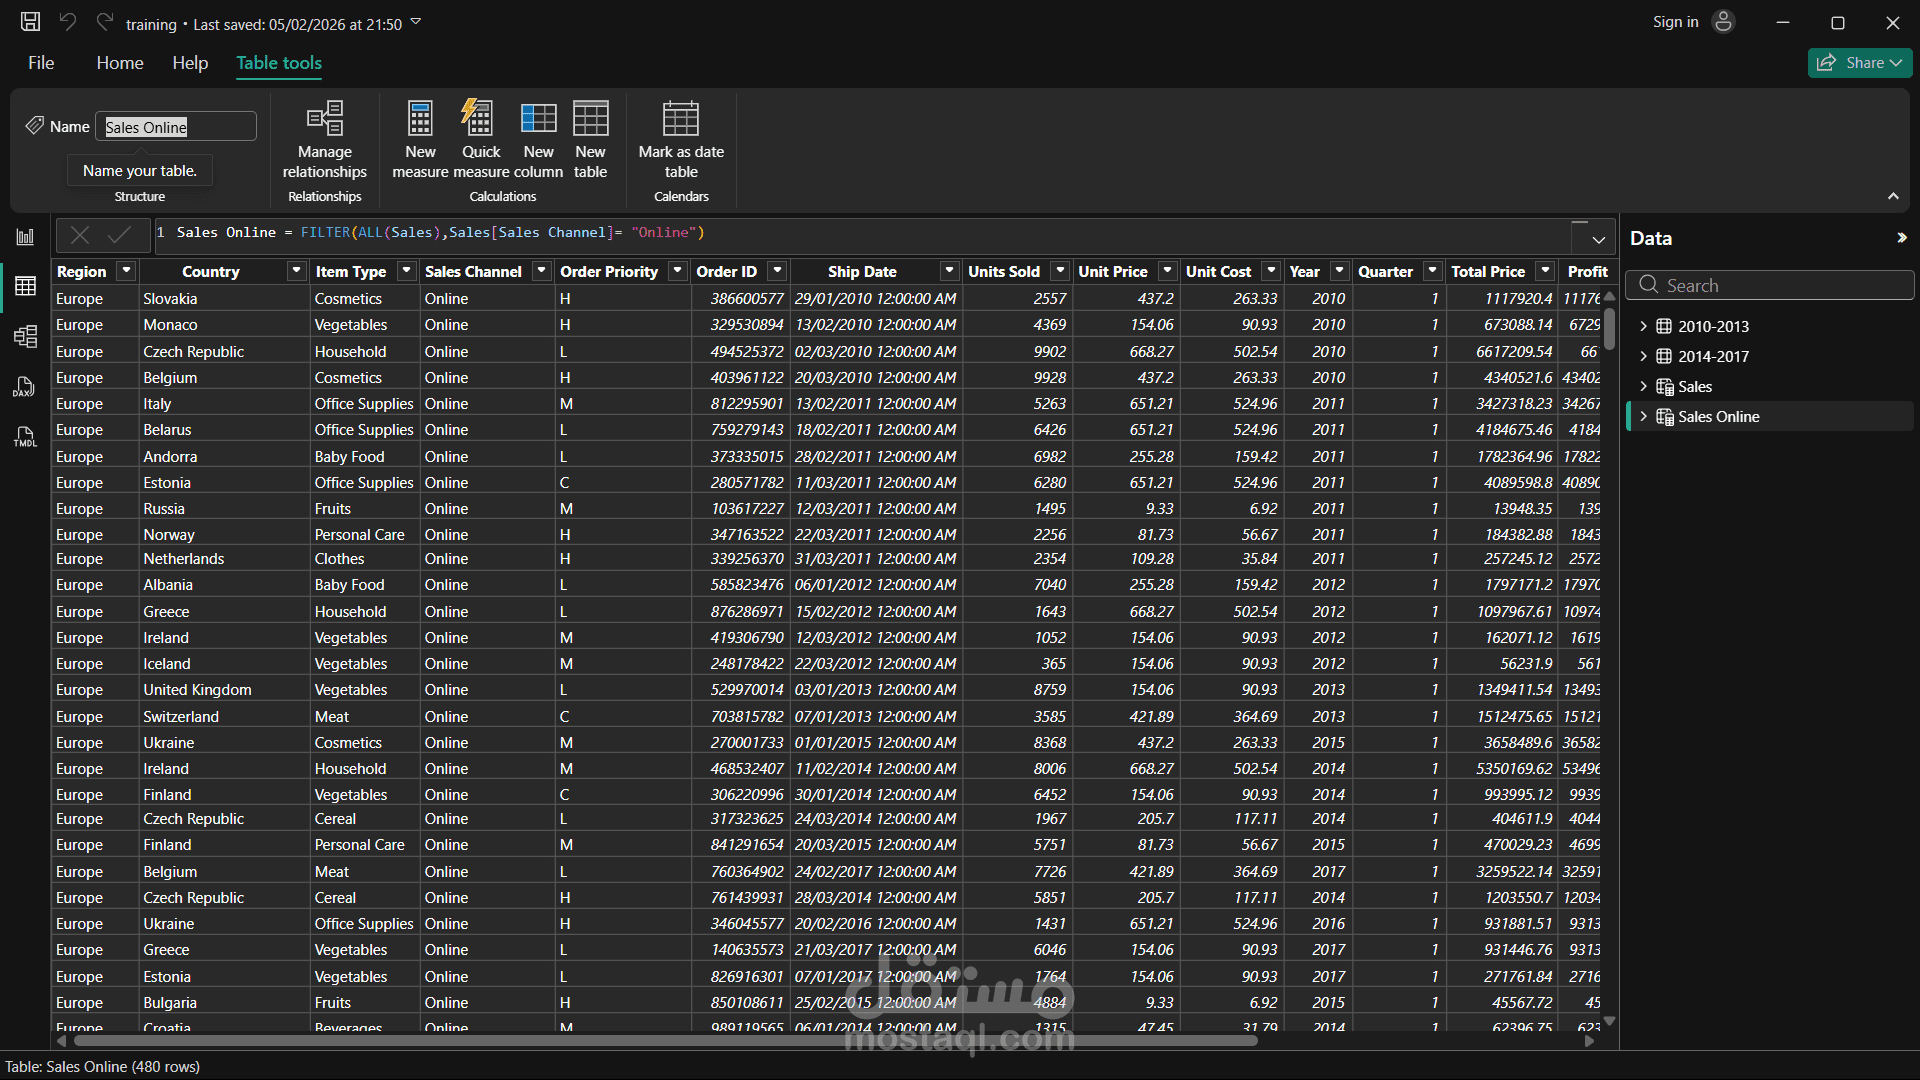The width and height of the screenshot is (1920, 1080).
Task: Switch to Report view in left sidebar
Action: 25,237
